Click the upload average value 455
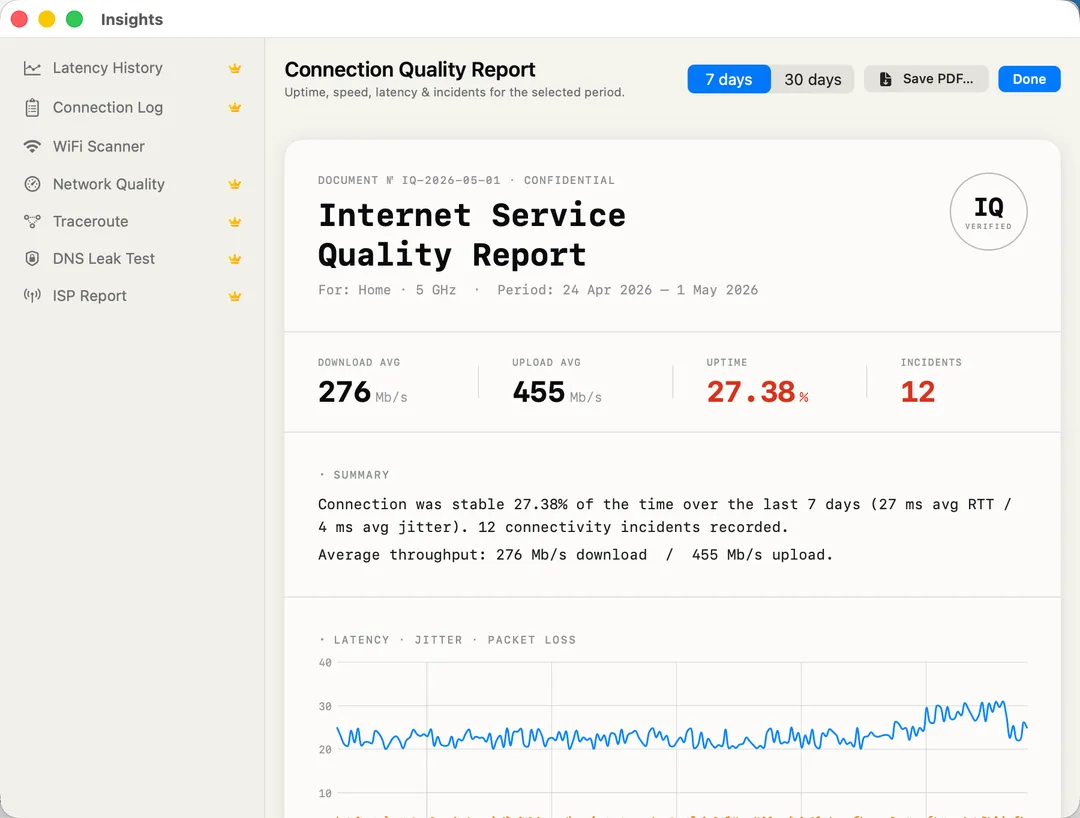This screenshot has height=818, width=1080. pyautogui.click(x=539, y=392)
